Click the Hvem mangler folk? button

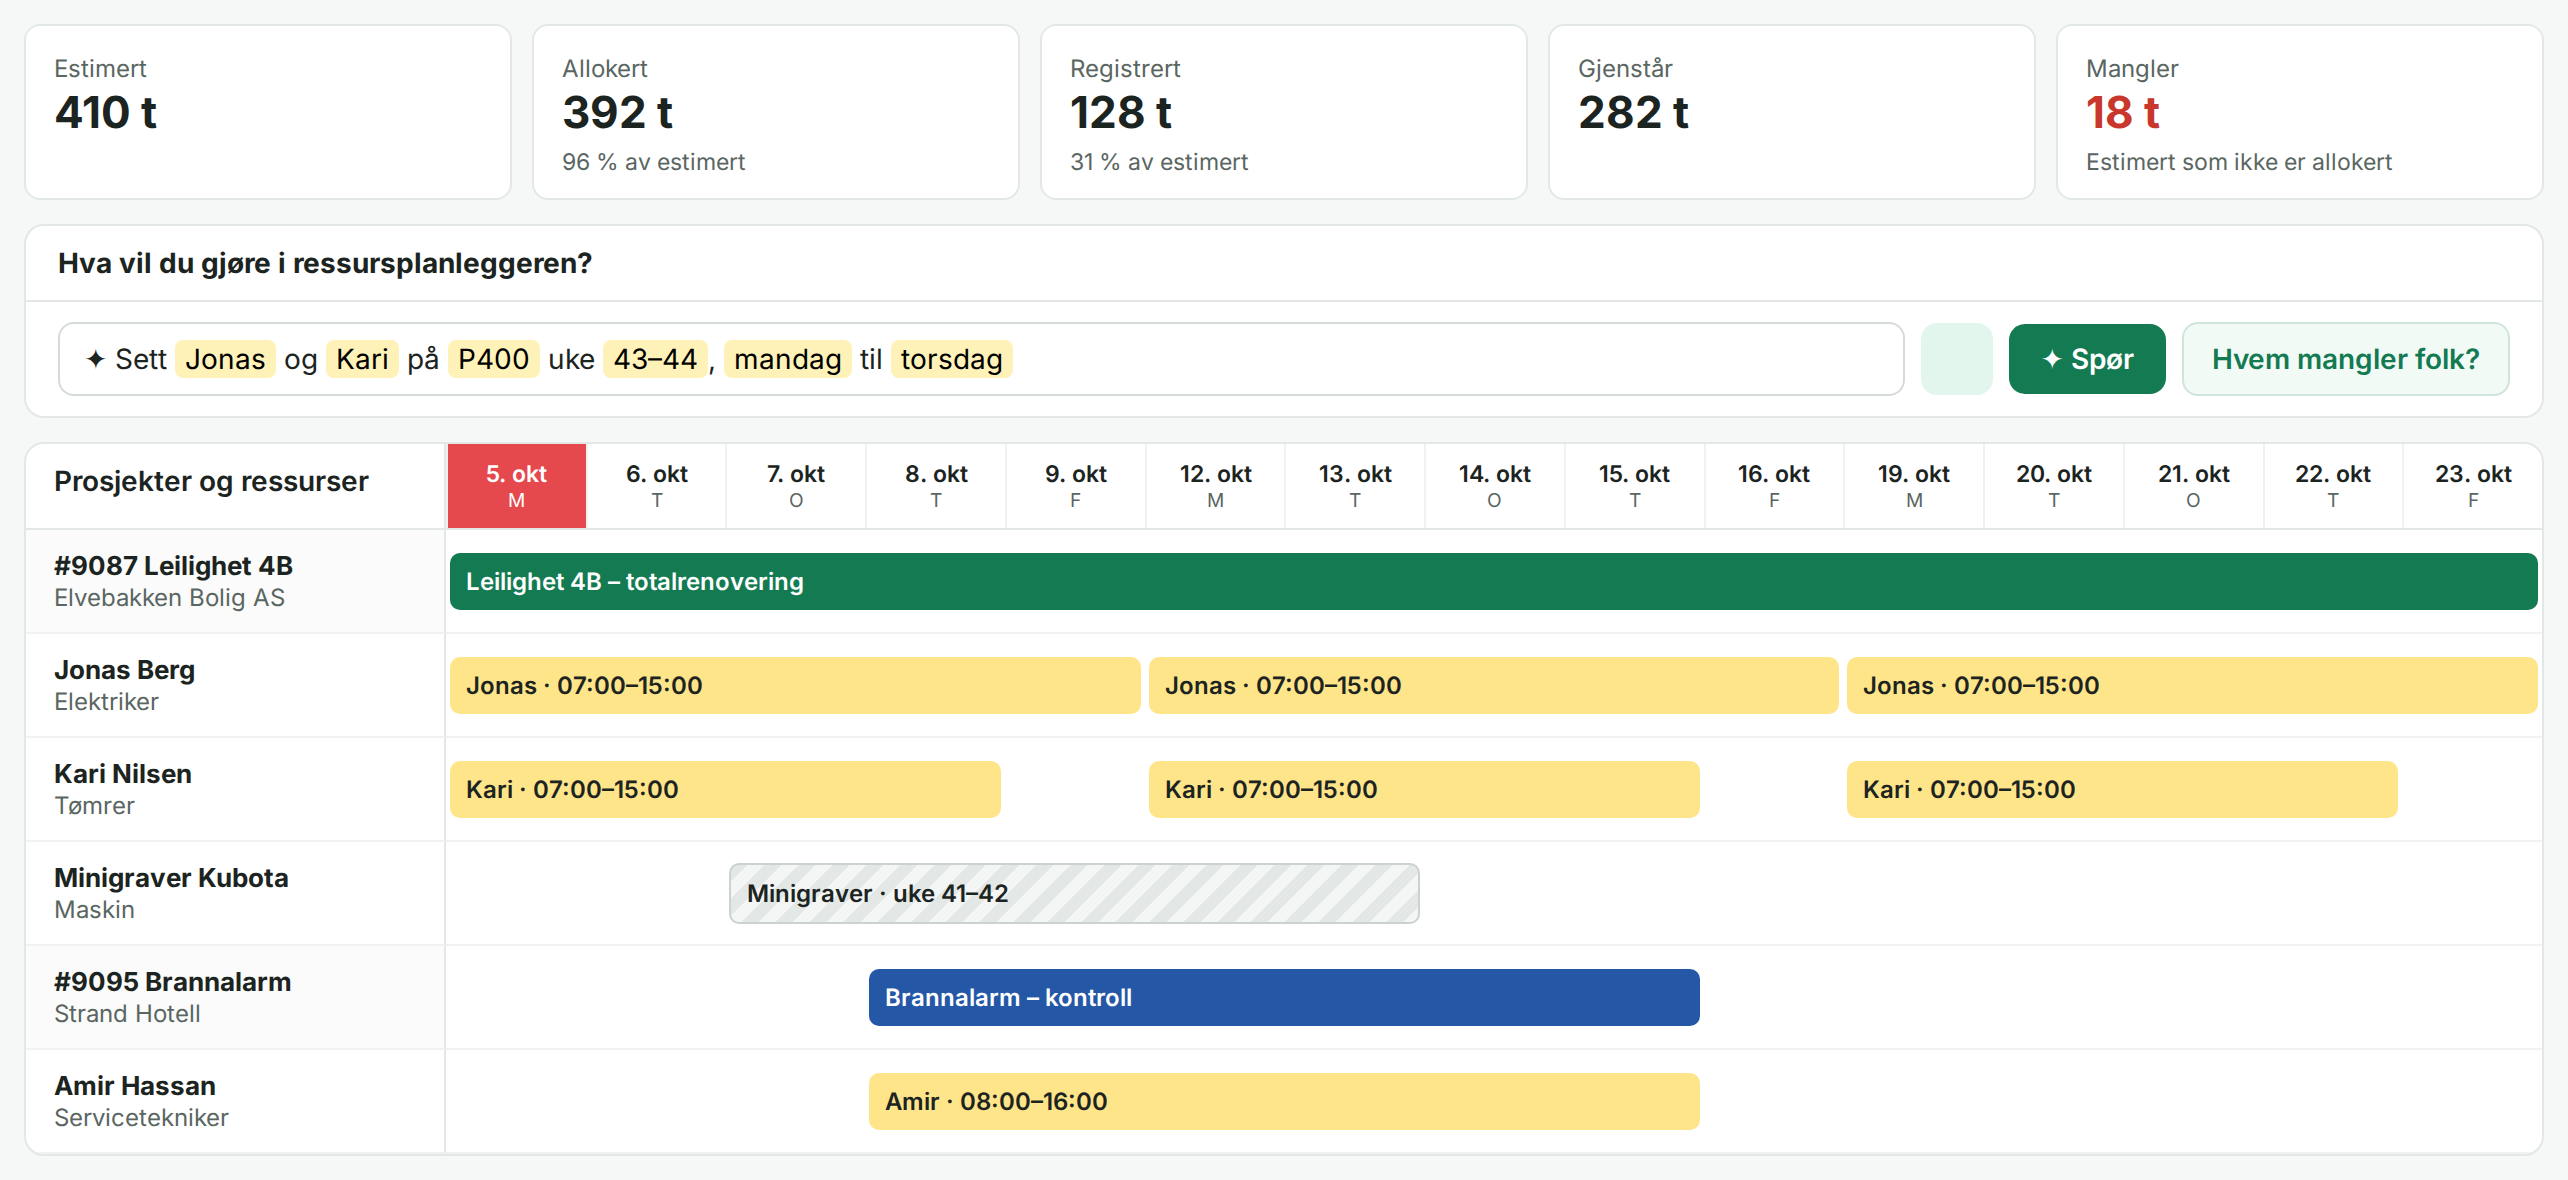tap(2345, 359)
